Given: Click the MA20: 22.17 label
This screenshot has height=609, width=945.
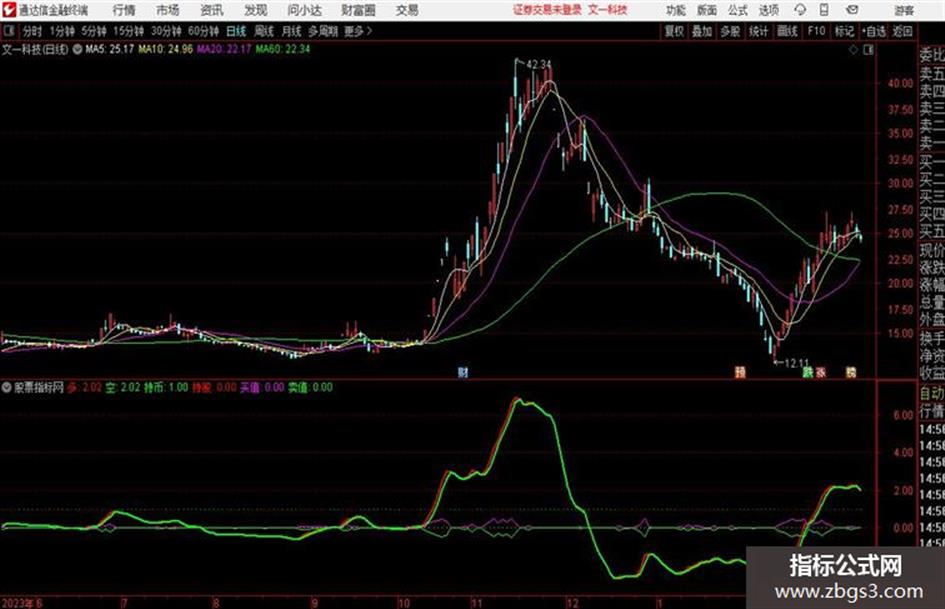Looking at the screenshot, I should (x=224, y=49).
